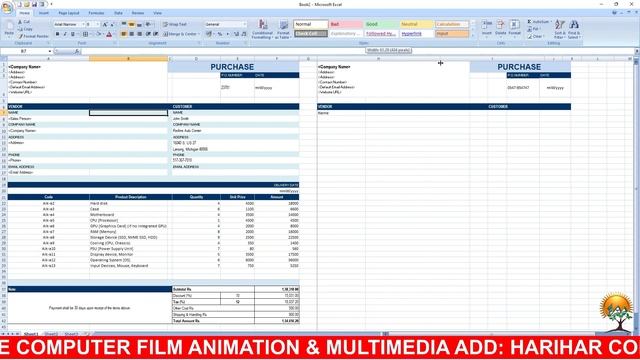Switch to the Review tab
640x360 pixels.
pyautogui.click(x=138, y=13)
